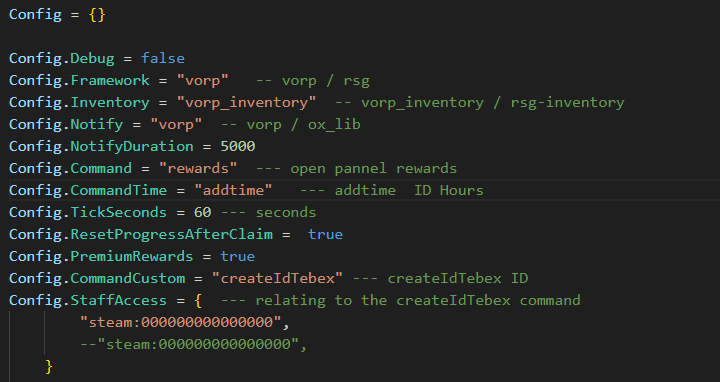Viewport: 720px width, 382px height.
Task: Click the 'Config' word on the first line
Action: click(x=35, y=14)
